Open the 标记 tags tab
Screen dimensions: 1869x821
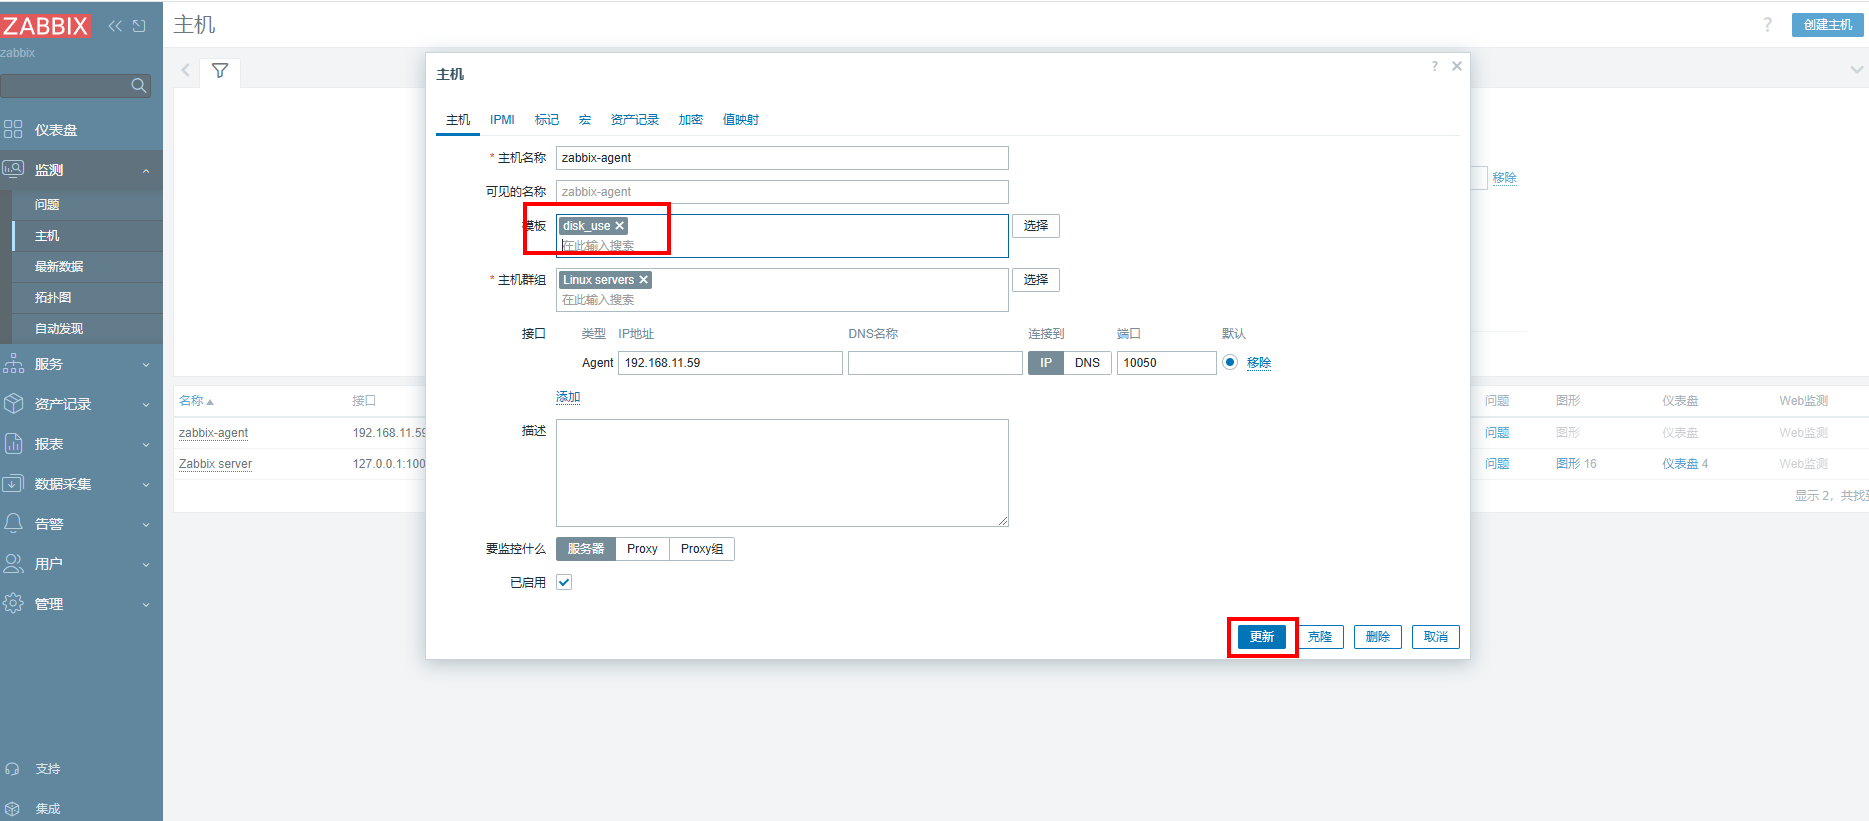(547, 120)
